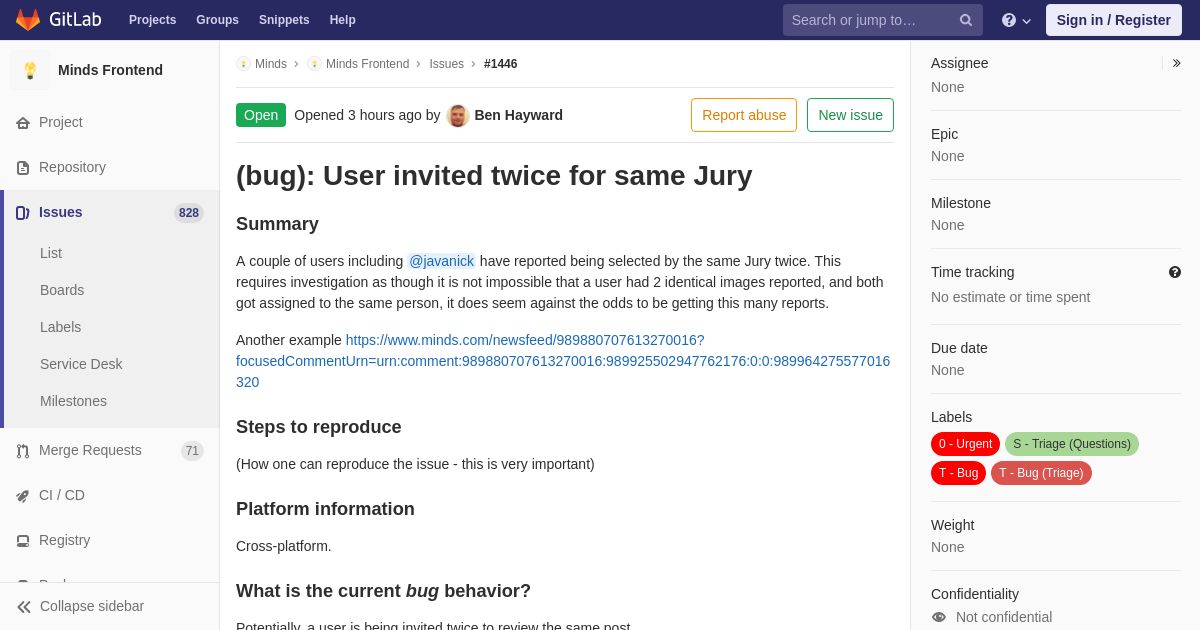The width and height of the screenshot is (1200, 630).
Task: Click the Merge Requests icon
Action: coord(23,451)
